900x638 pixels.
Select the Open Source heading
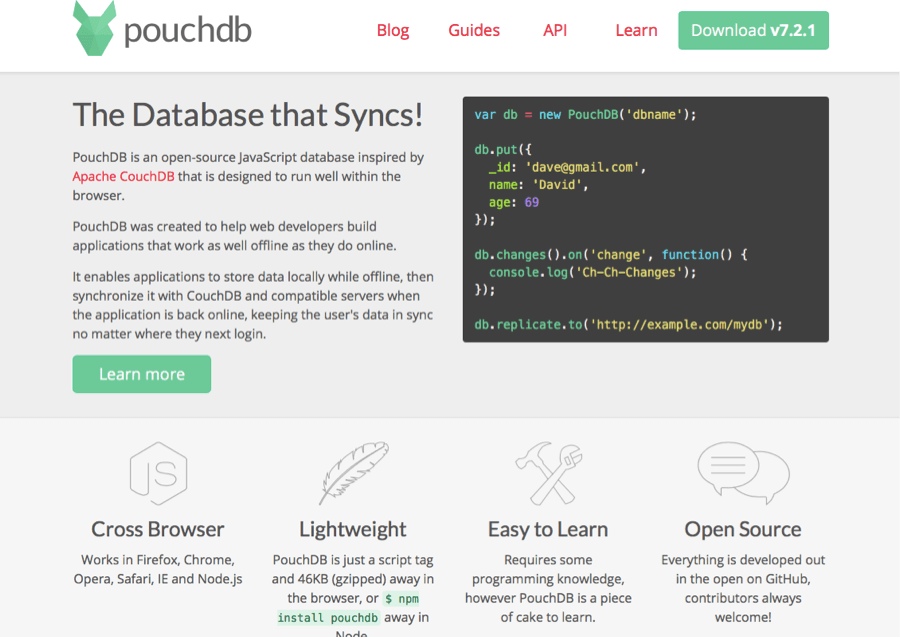(743, 529)
